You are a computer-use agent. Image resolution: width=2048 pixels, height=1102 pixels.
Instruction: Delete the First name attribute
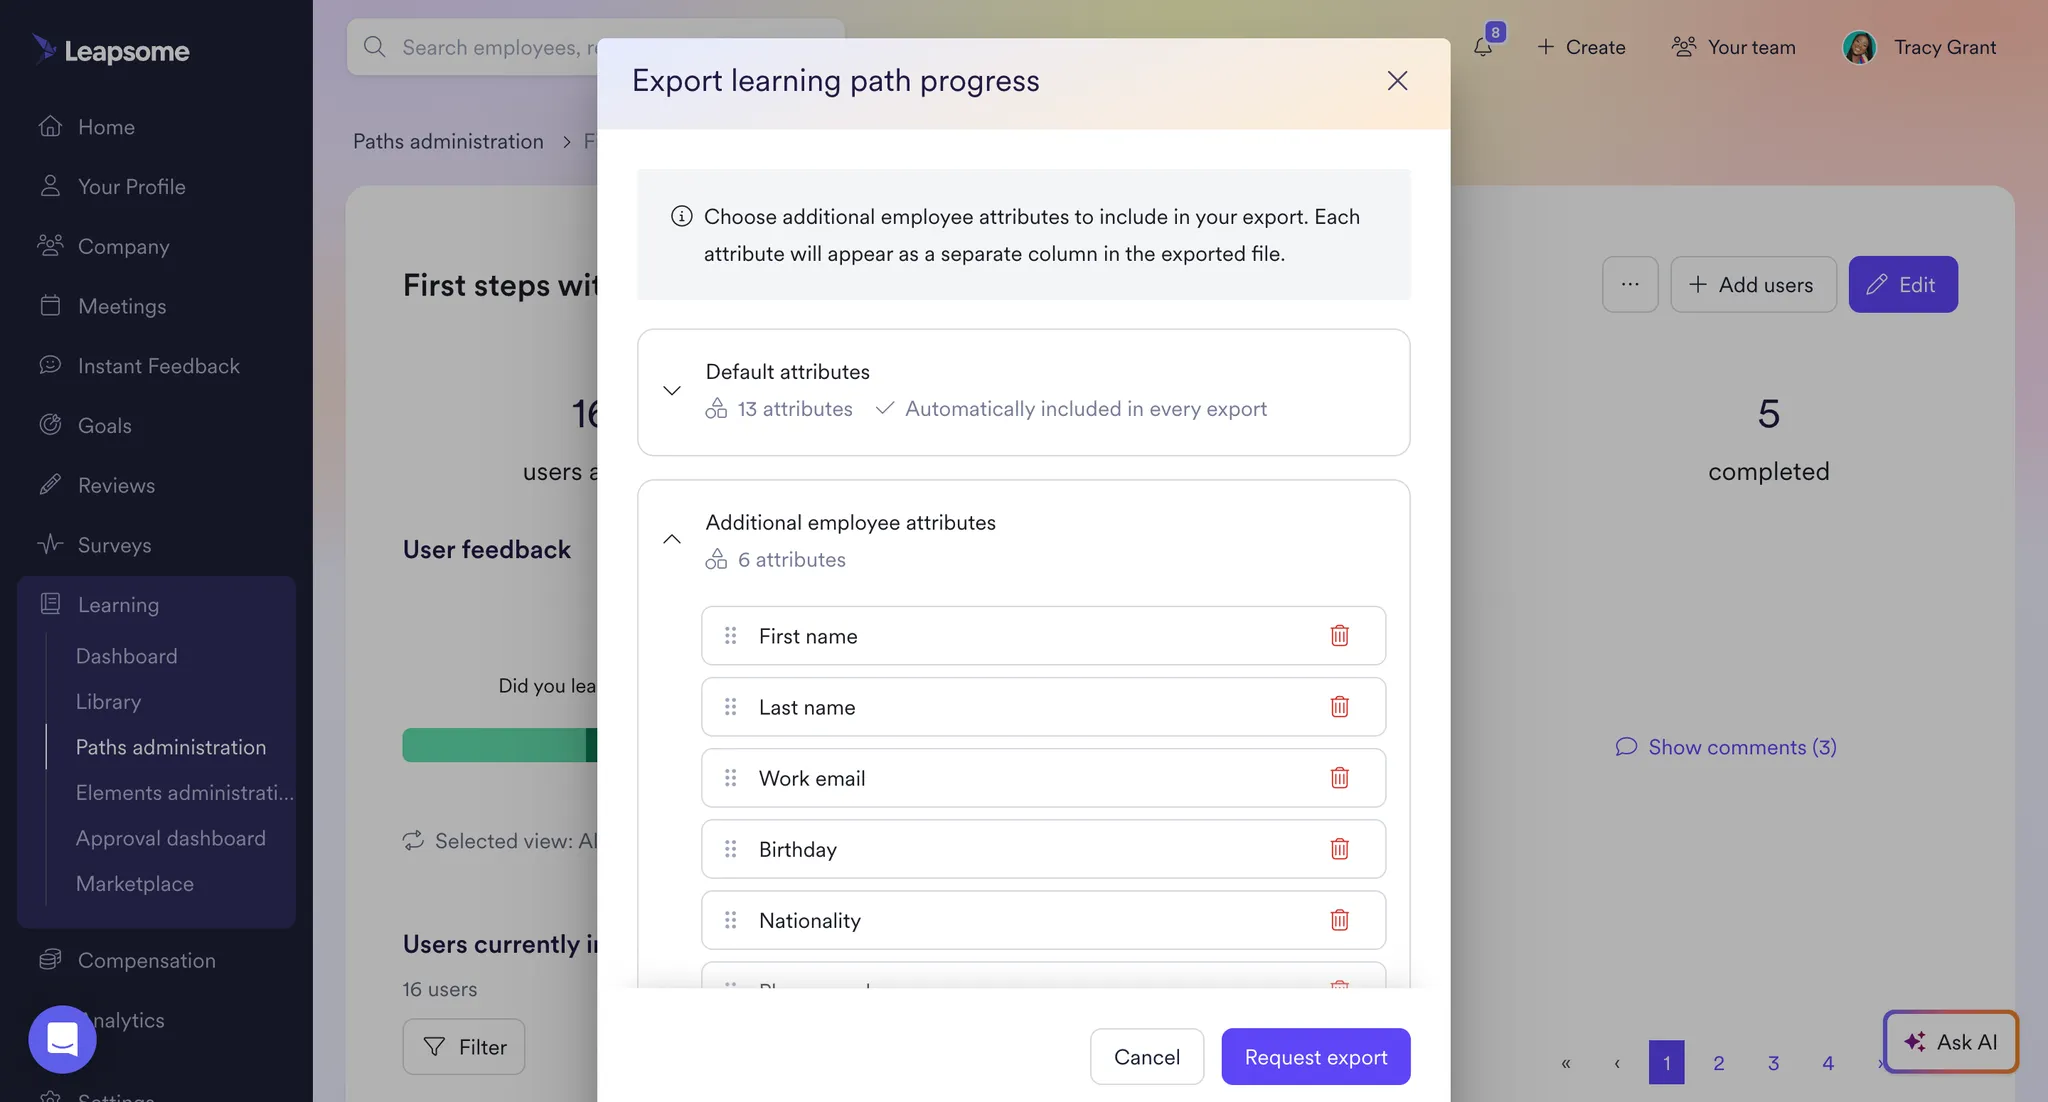pyautogui.click(x=1339, y=636)
